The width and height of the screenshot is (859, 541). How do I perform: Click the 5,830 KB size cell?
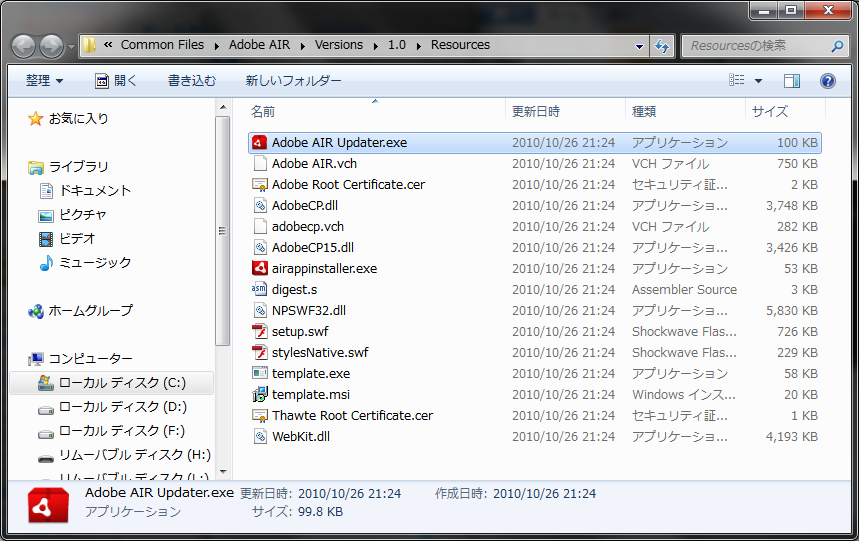pos(792,311)
